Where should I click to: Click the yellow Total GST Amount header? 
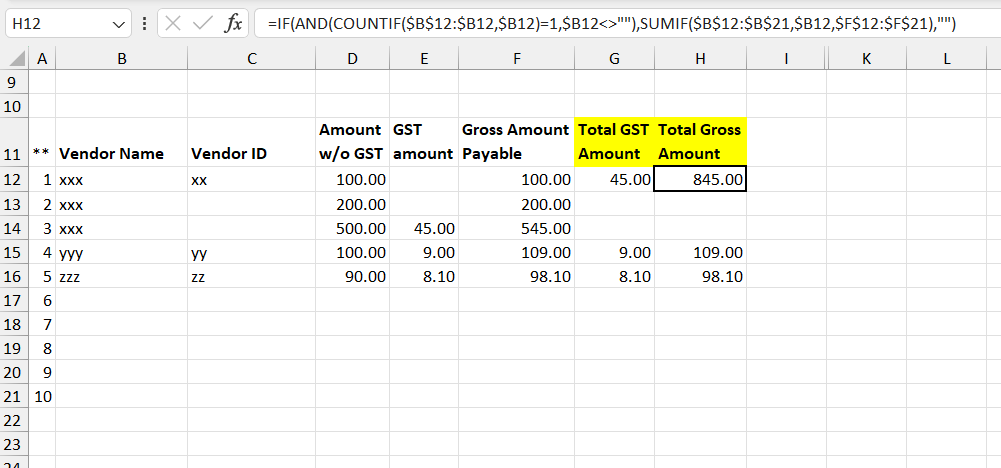tap(614, 142)
